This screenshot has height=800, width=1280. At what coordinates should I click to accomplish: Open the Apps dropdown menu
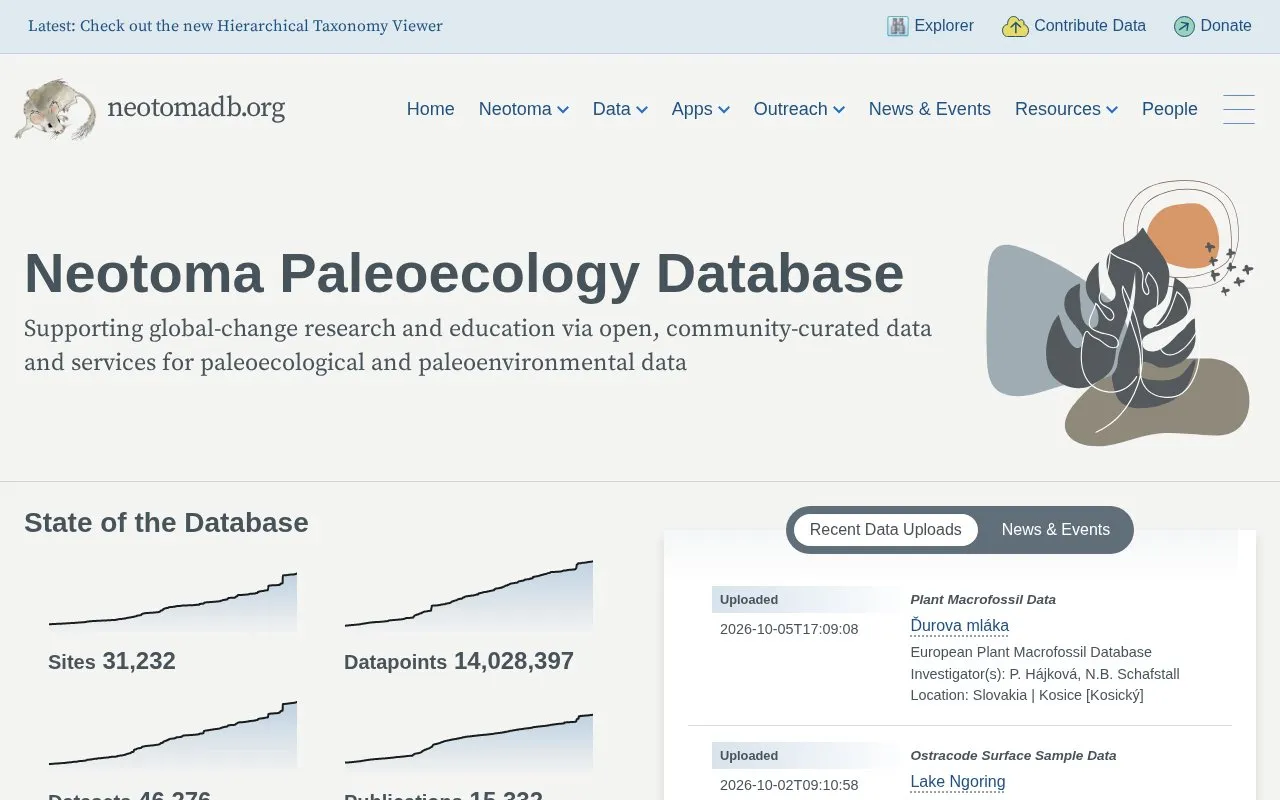[700, 109]
